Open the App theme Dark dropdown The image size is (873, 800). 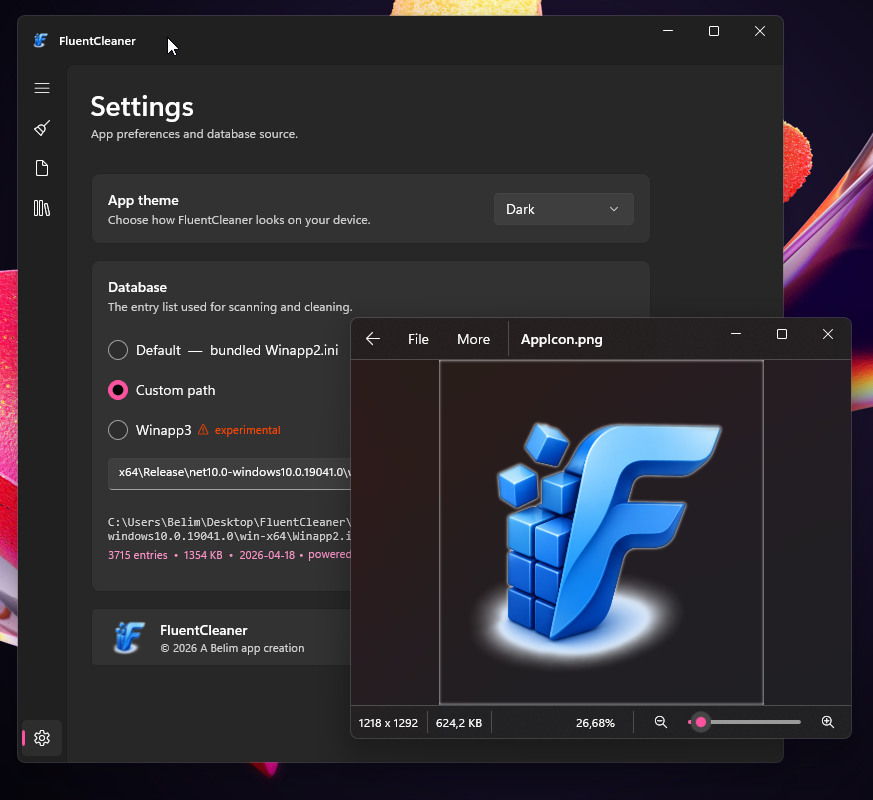(x=563, y=209)
